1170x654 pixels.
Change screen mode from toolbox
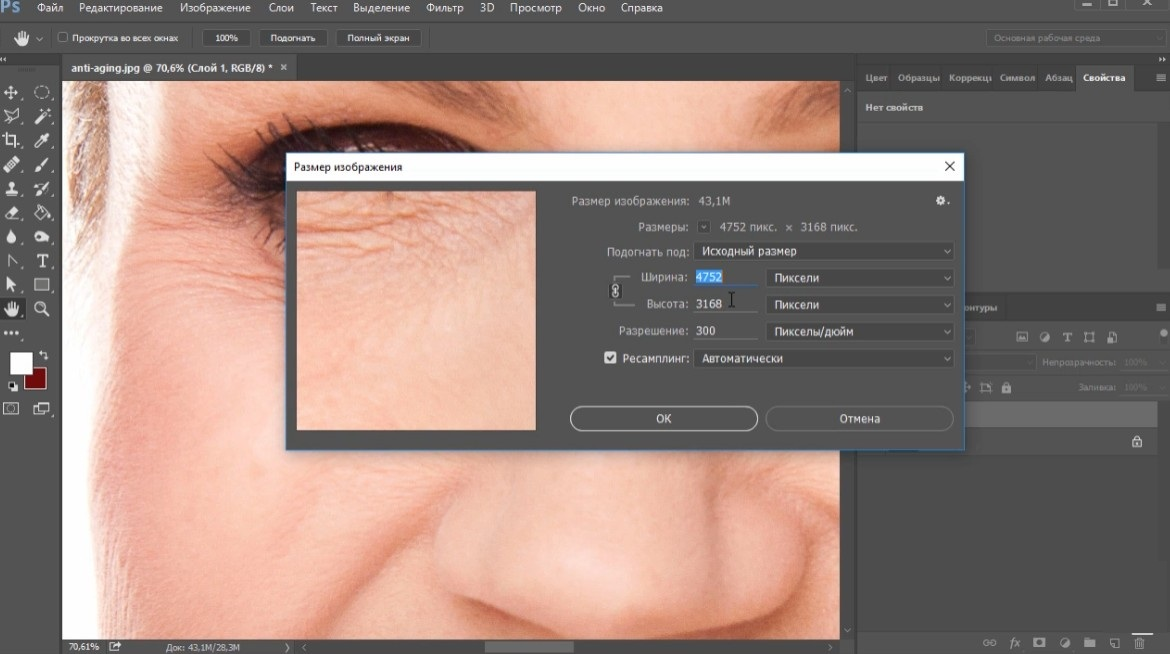(42, 408)
